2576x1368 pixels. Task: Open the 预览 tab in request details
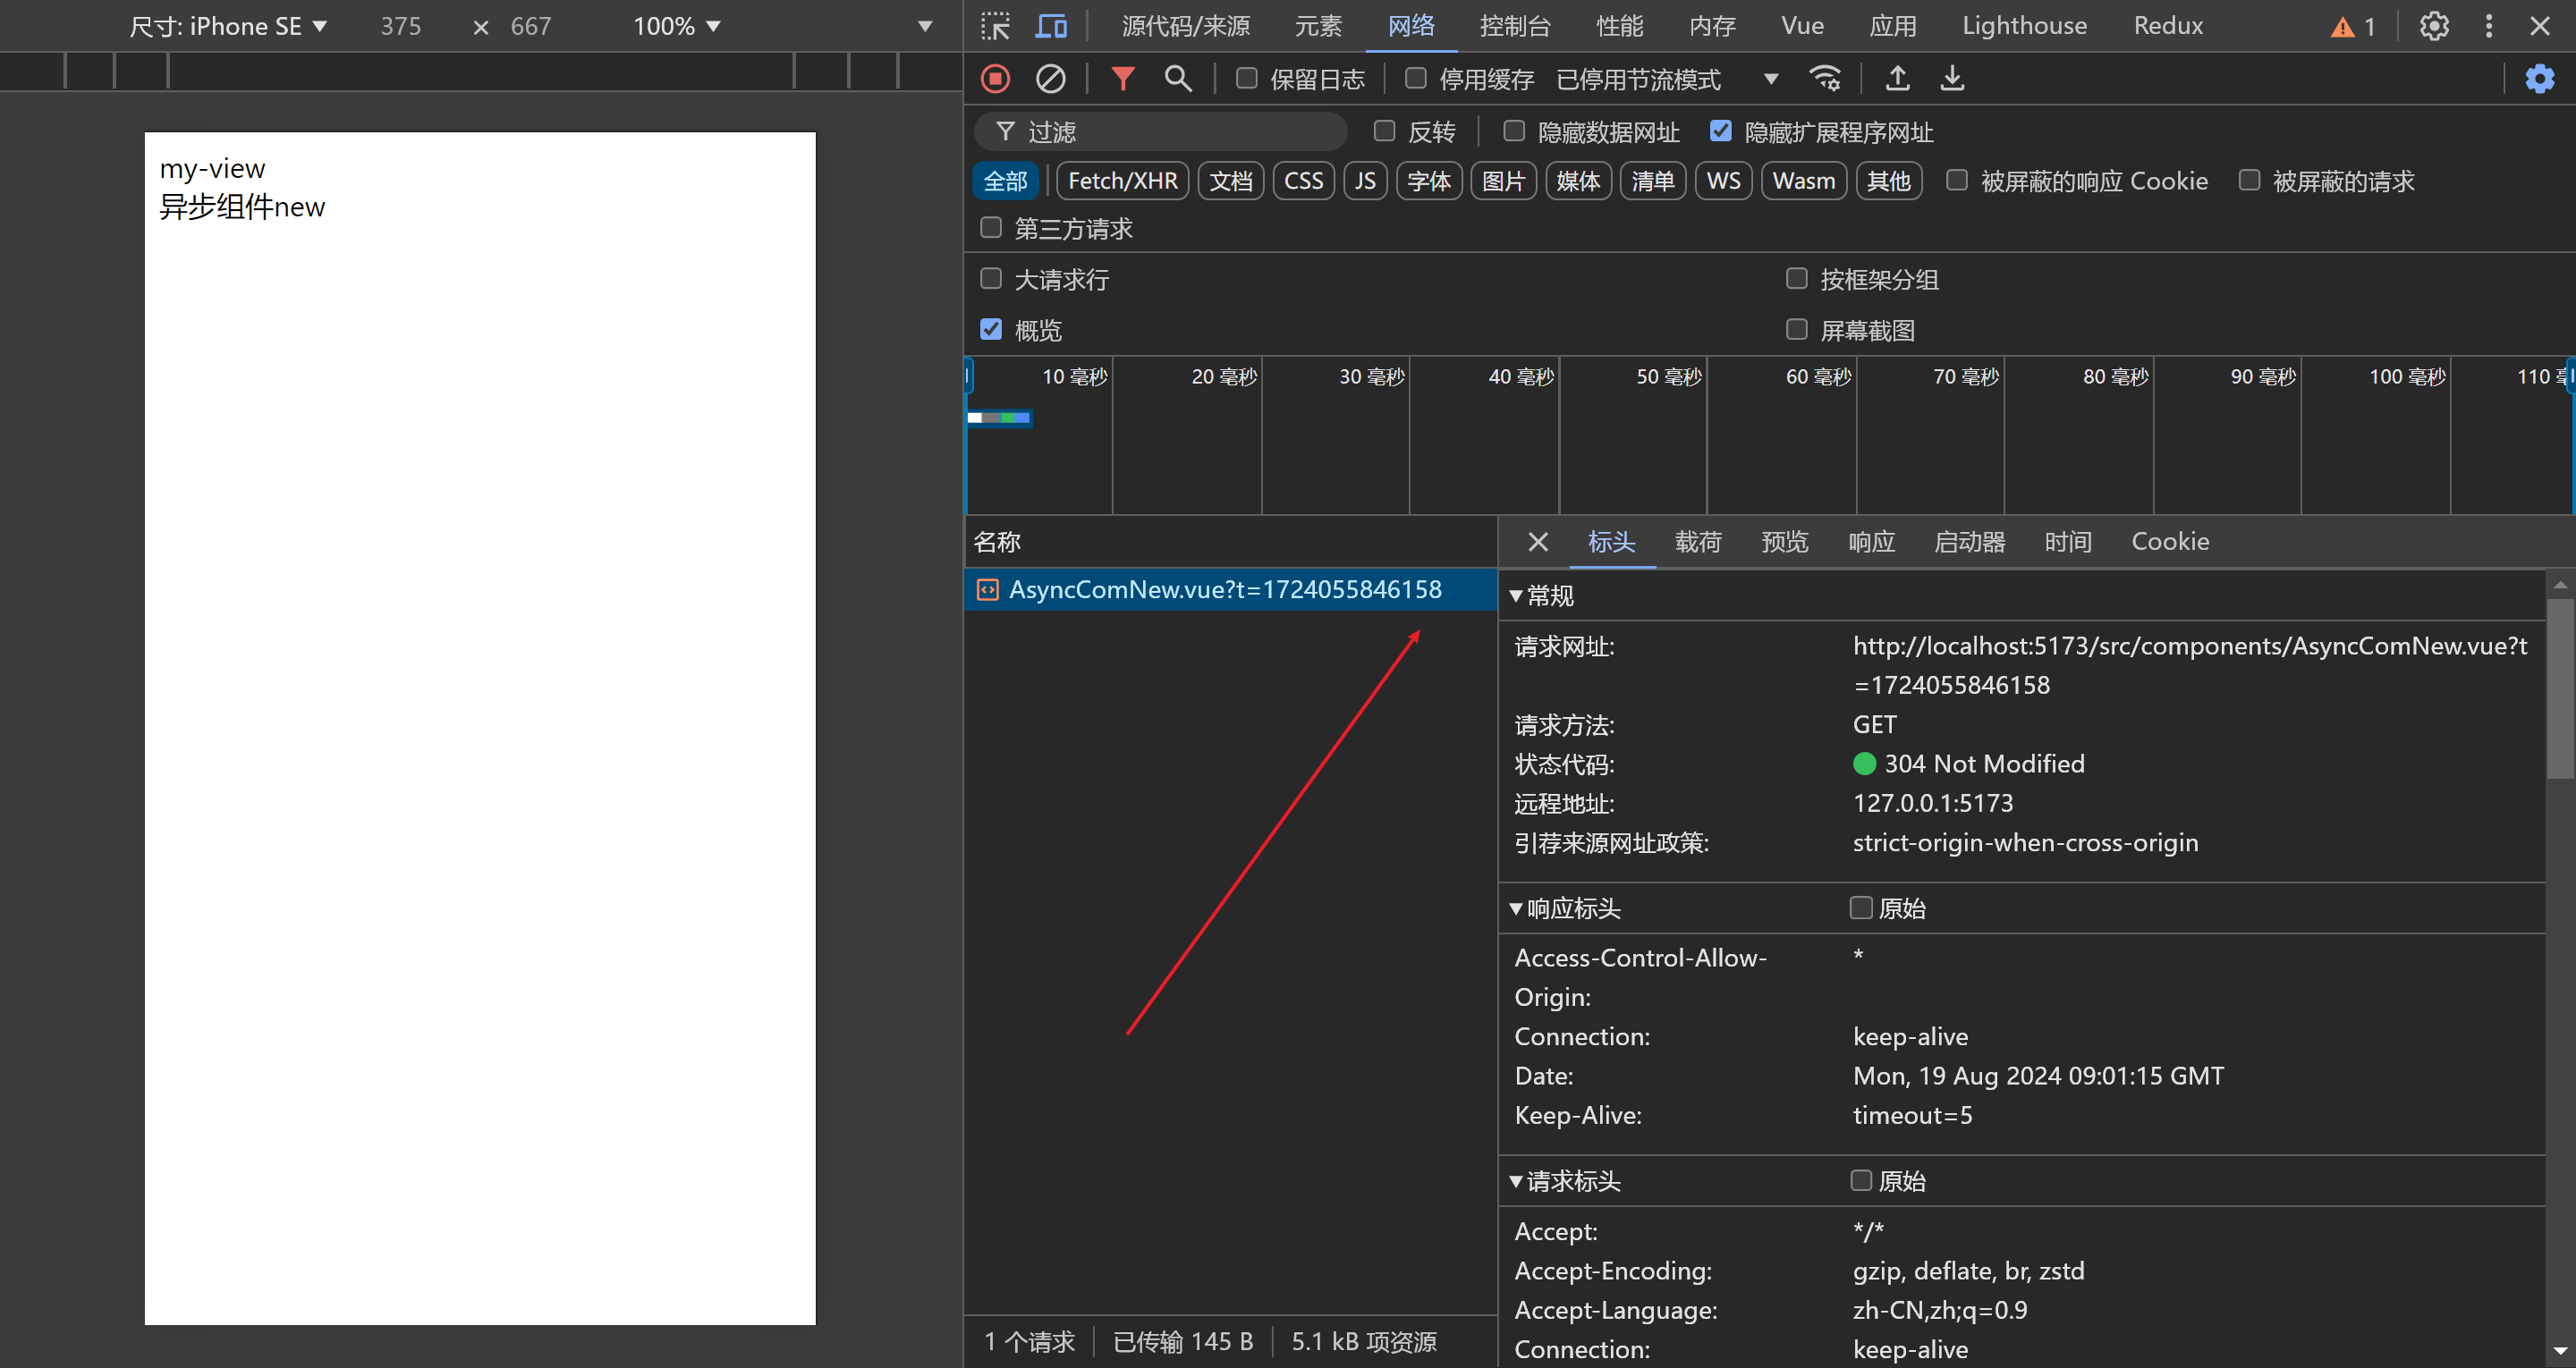[1784, 542]
